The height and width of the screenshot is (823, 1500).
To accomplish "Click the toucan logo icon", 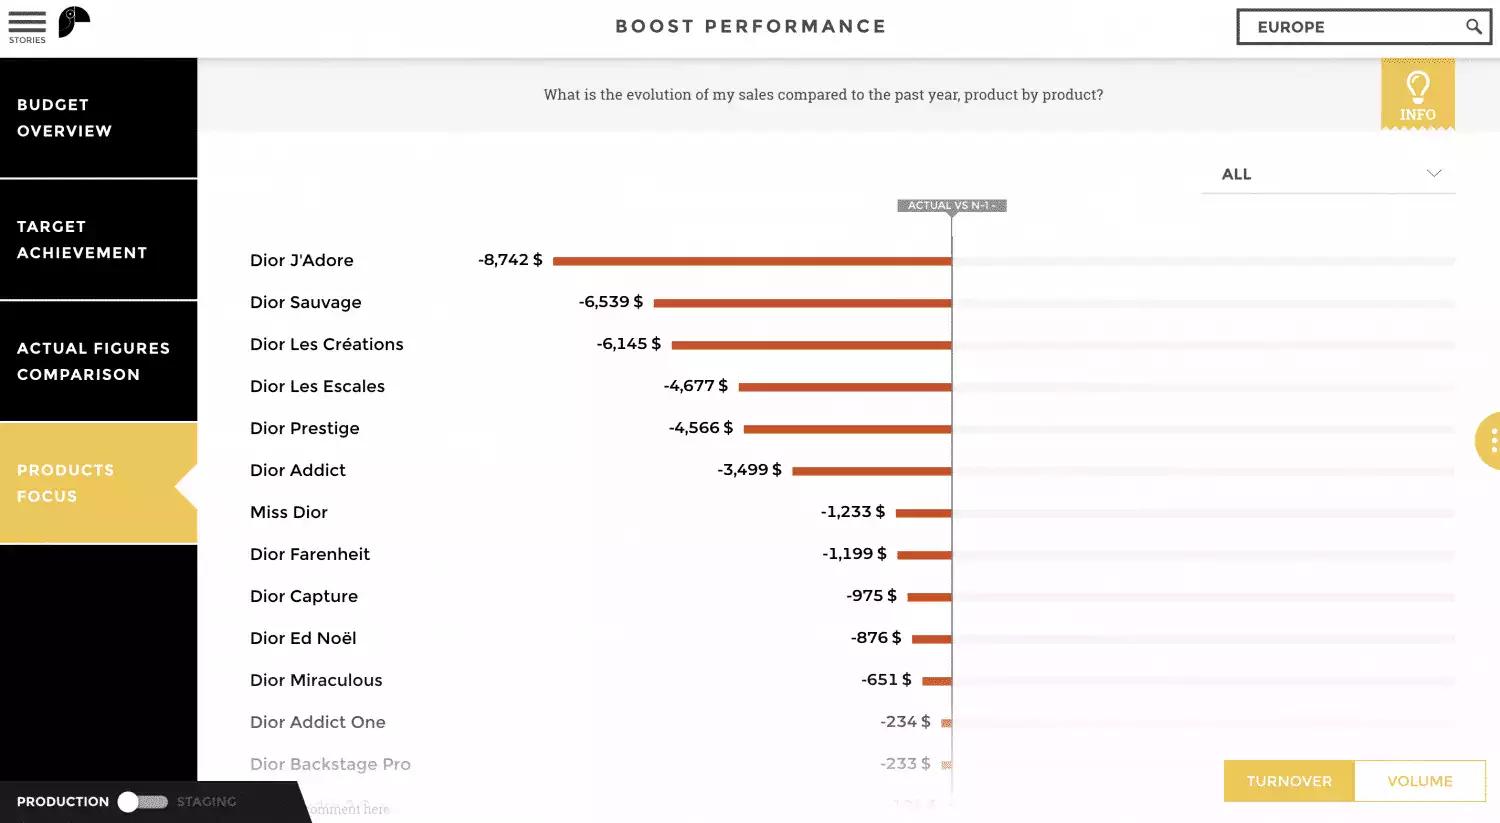I will (x=74, y=22).
